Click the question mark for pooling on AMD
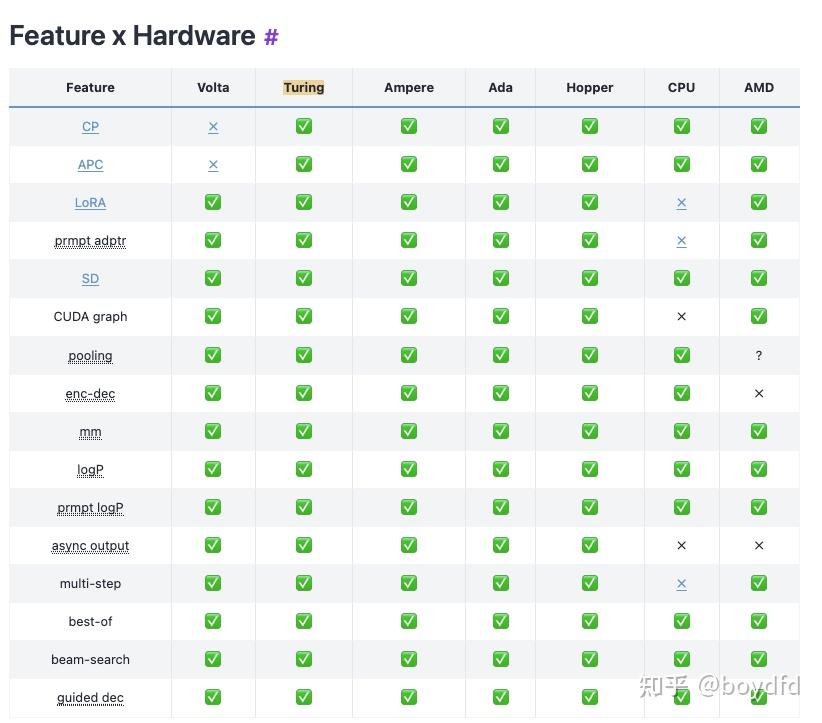Image resolution: width=822 pixels, height=723 pixels. (x=759, y=355)
